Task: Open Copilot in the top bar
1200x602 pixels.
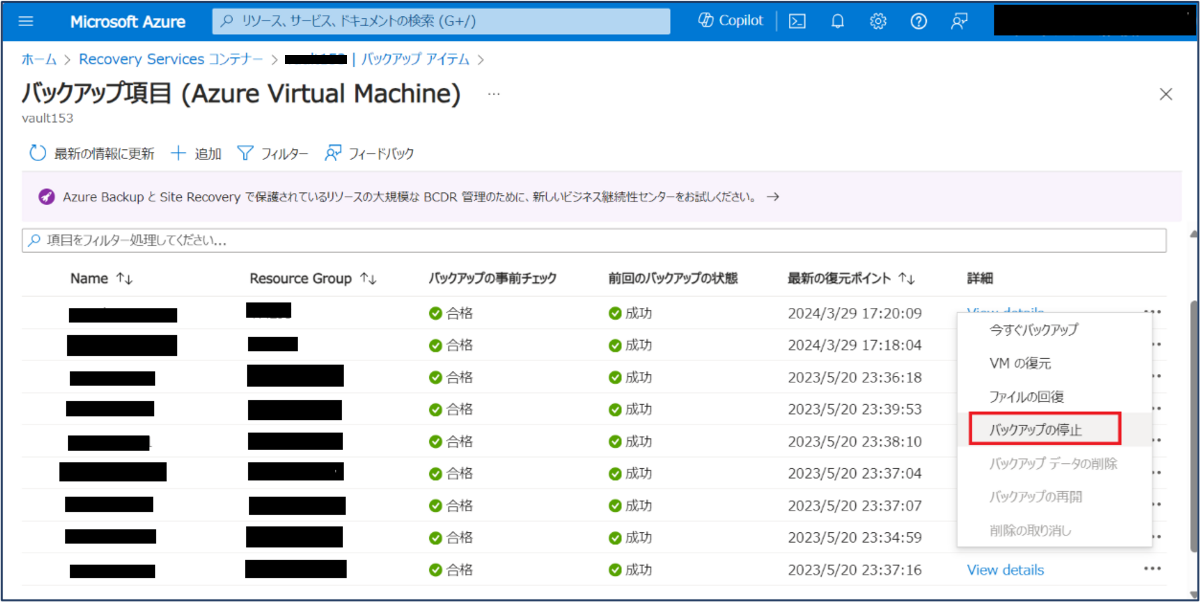Action: [731, 21]
